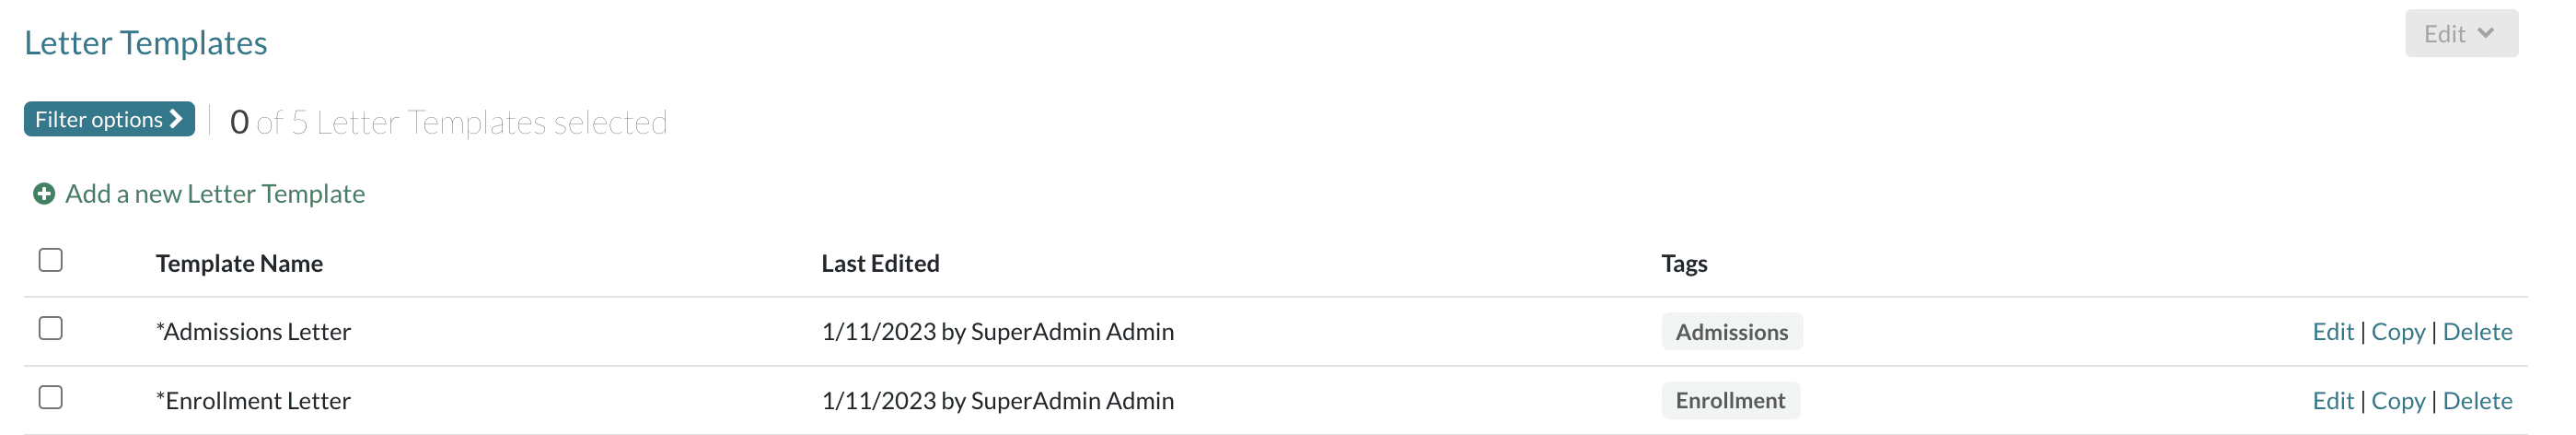Sort by Template Name column header
The width and height of the screenshot is (2576, 435).
coord(239,264)
